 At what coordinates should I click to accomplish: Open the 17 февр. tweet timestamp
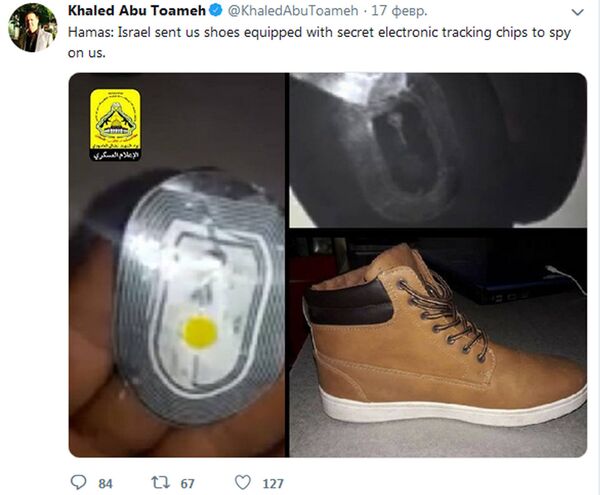coord(399,11)
